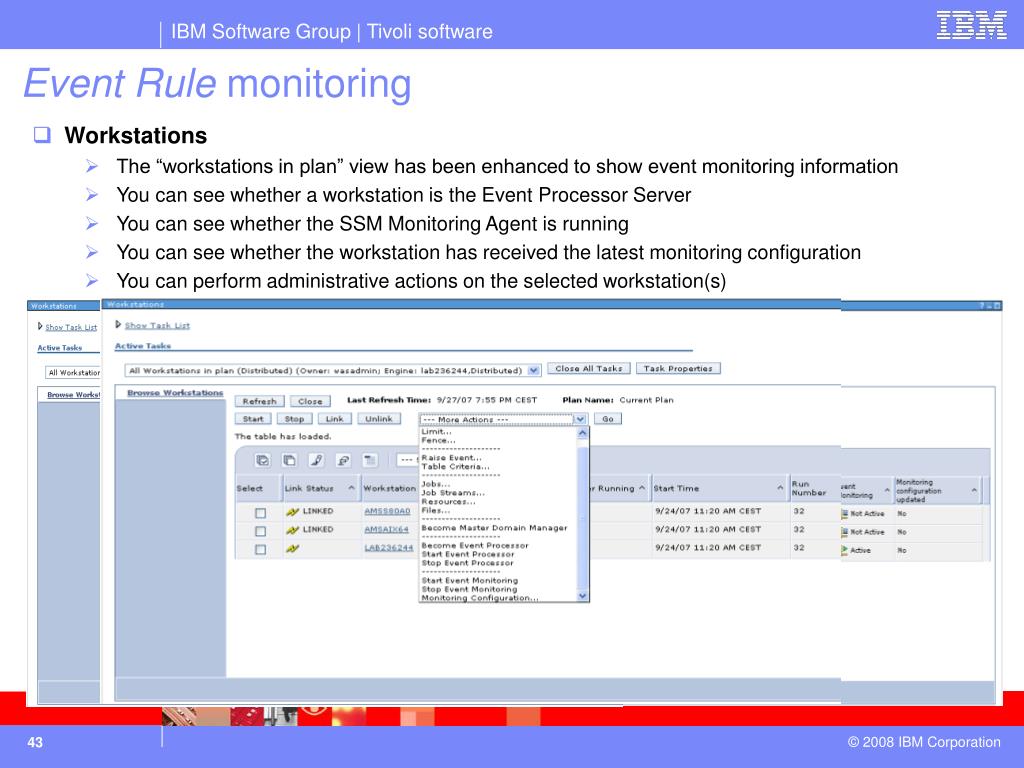
Task: Expand Show Task List in main panel
Action: [118, 325]
